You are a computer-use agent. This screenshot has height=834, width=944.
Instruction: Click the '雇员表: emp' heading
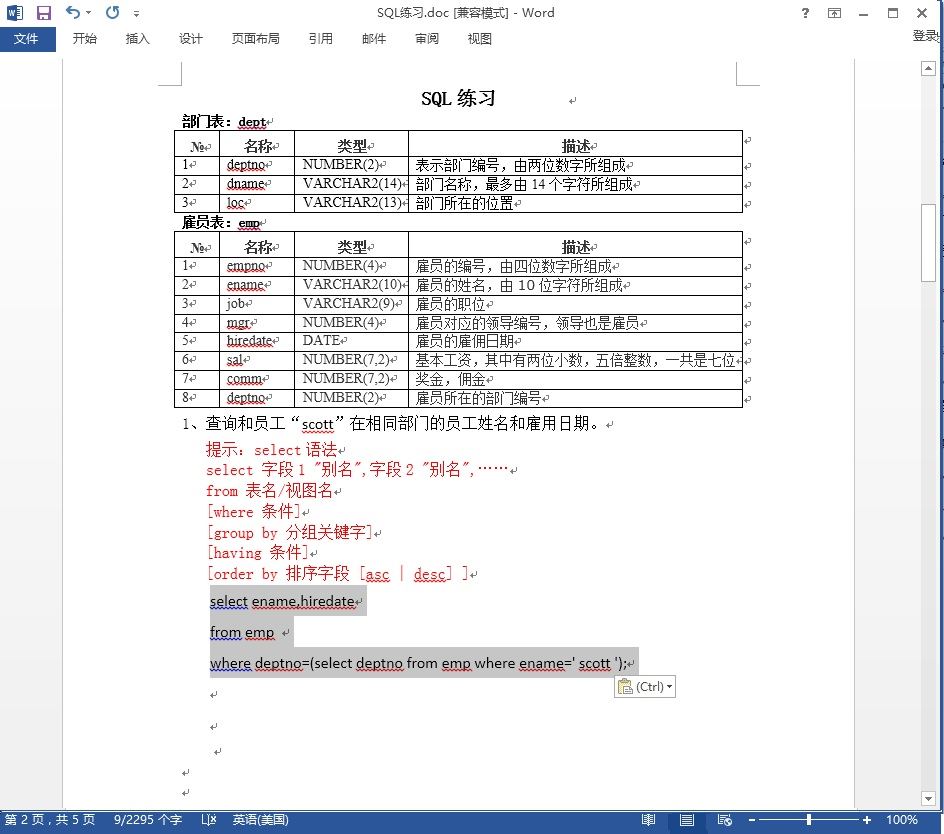pyautogui.click(x=220, y=223)
